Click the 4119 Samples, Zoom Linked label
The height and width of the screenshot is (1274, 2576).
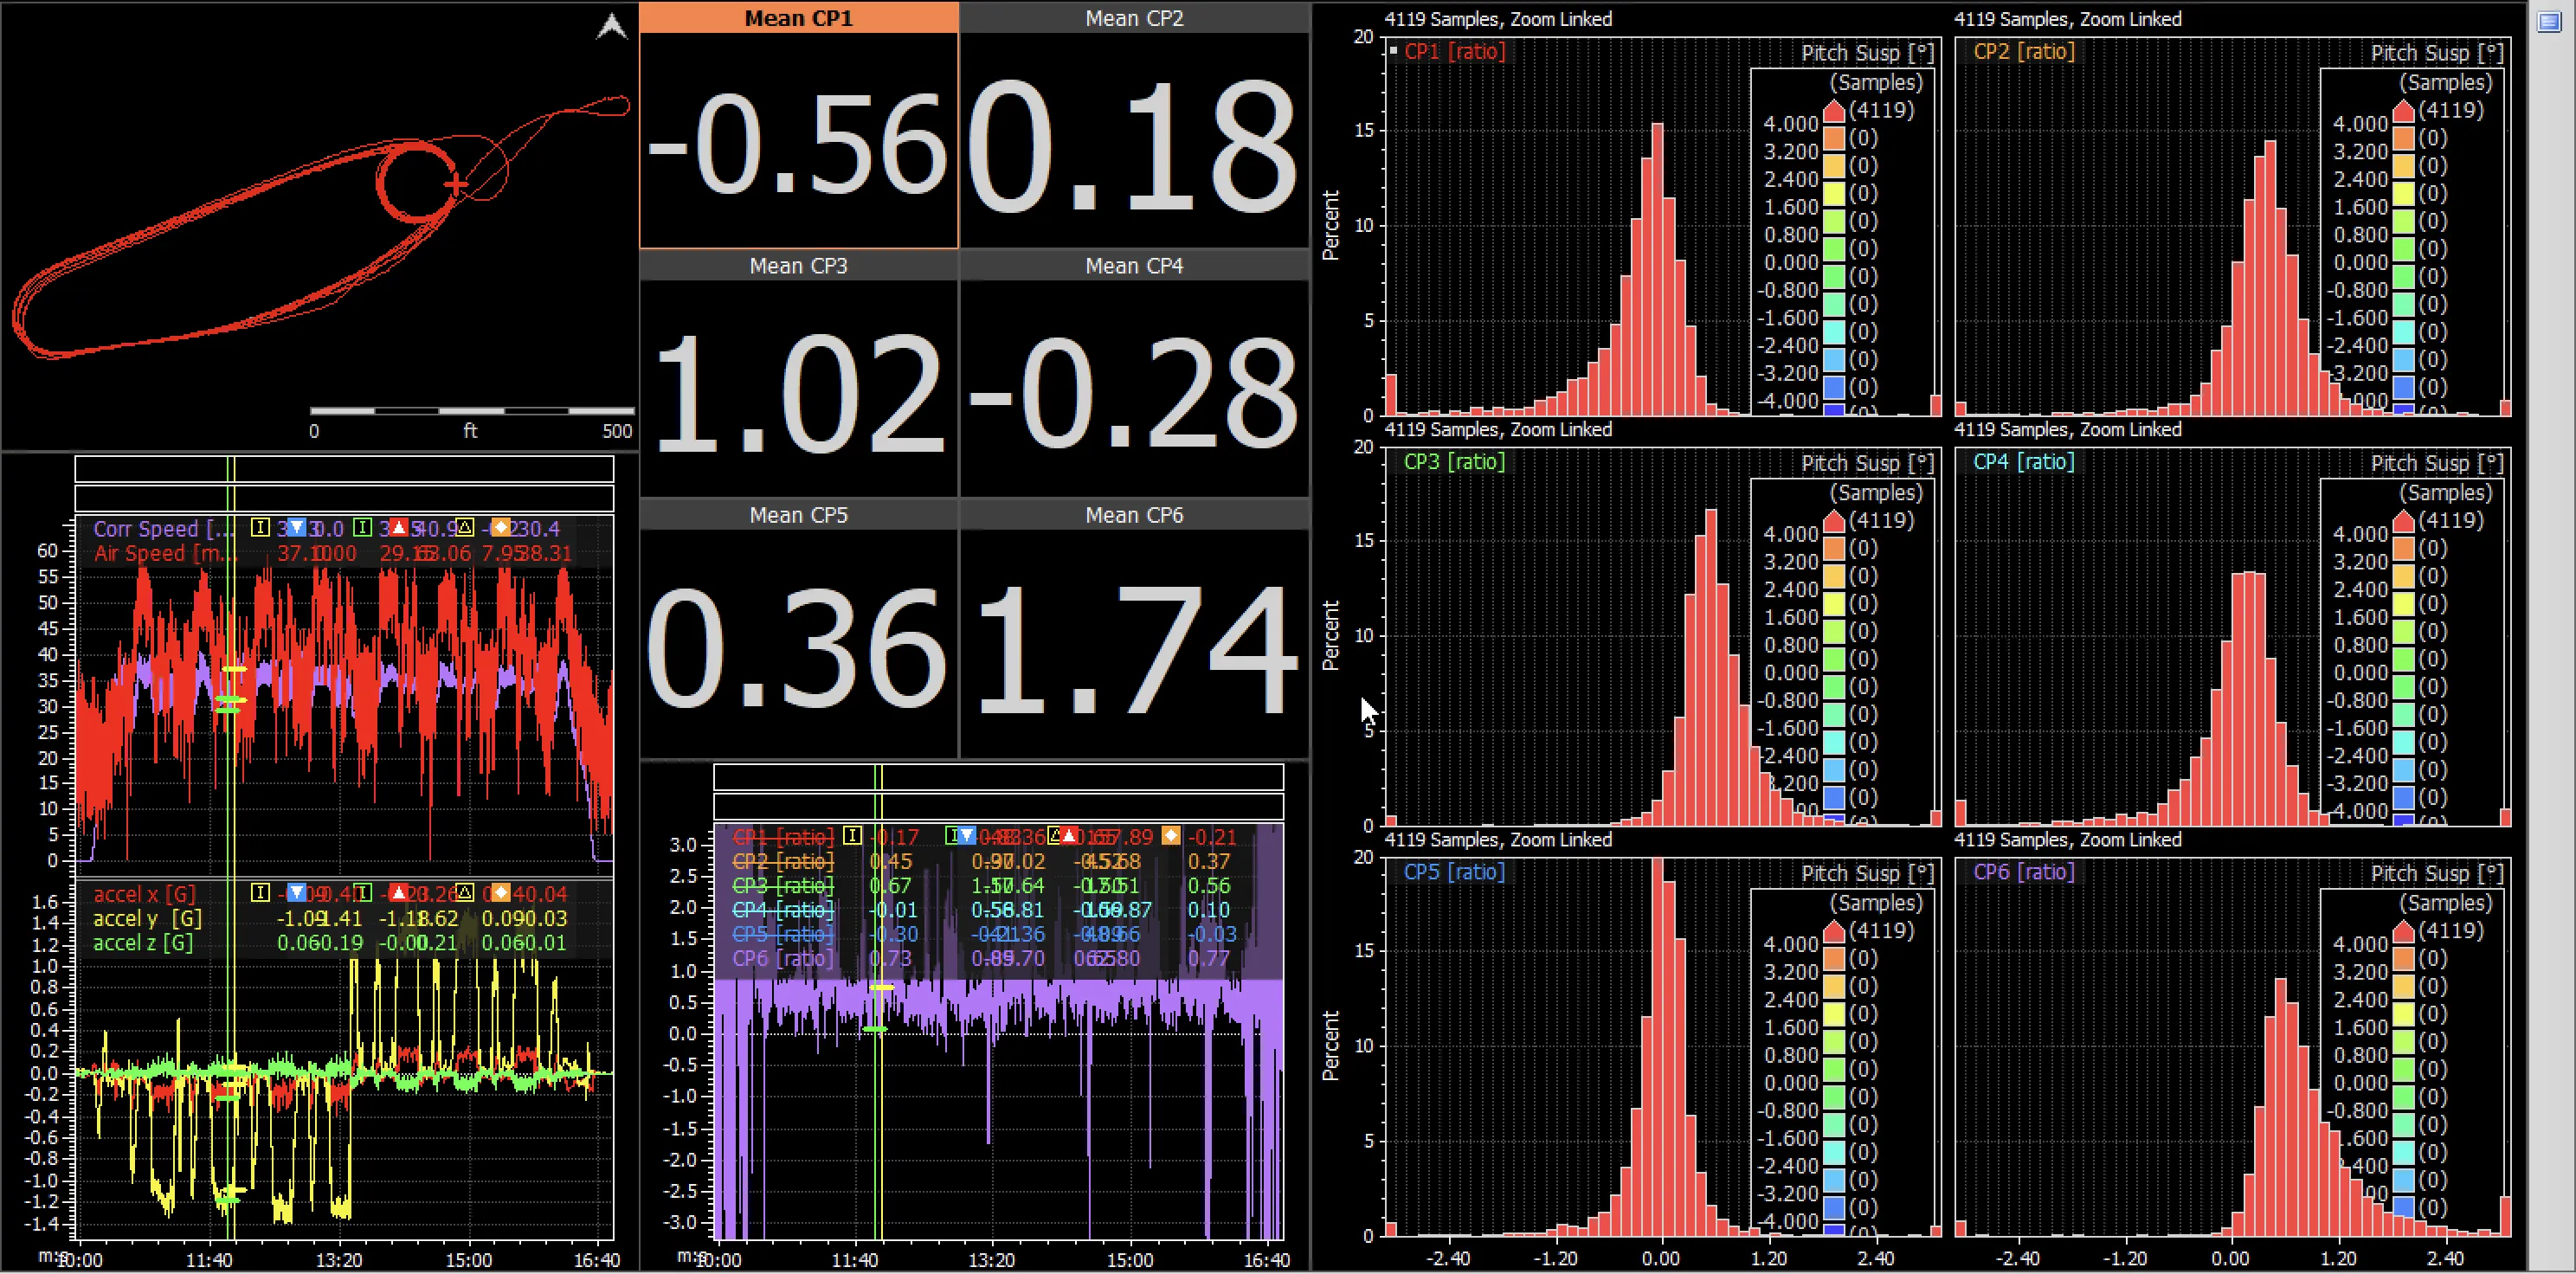1498,19
